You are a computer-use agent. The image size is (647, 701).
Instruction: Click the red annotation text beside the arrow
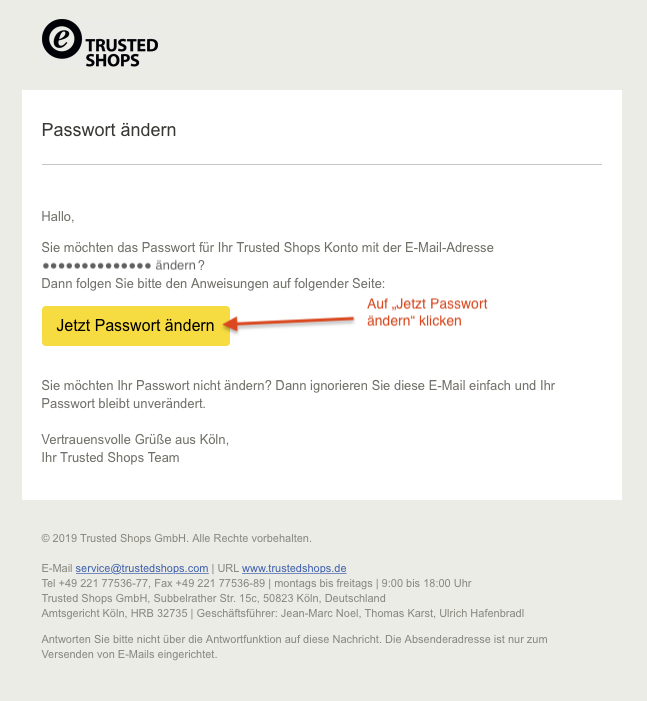pyautogui.click(x=428, y=312)
